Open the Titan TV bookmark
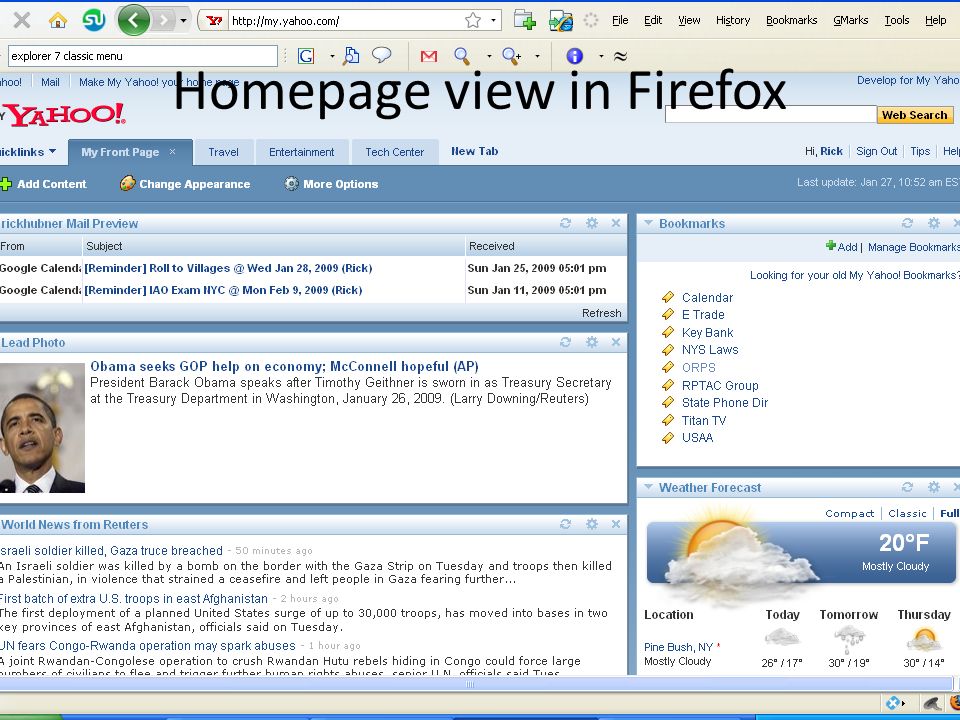 click(x=703, y=421)
